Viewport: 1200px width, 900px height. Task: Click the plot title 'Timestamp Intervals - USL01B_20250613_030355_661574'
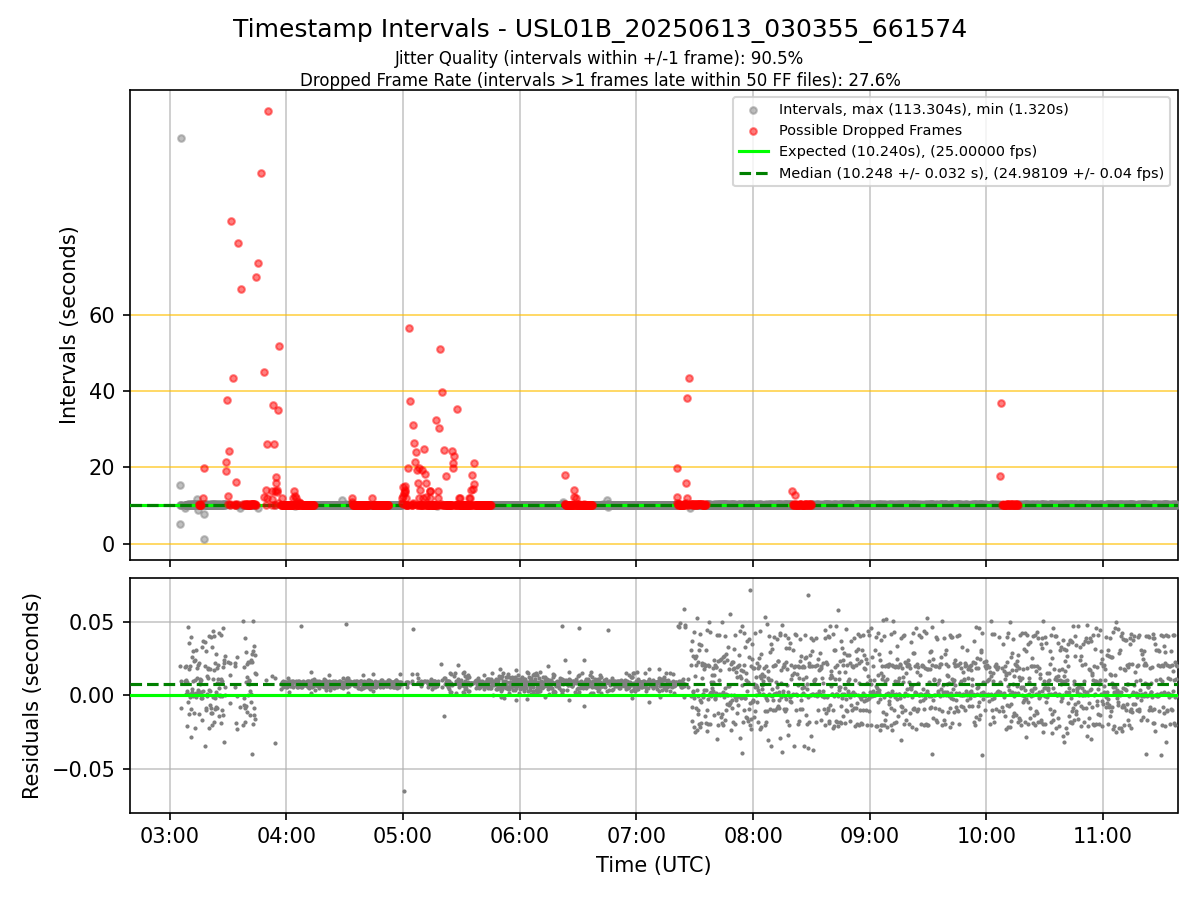[x=600, y=29]
